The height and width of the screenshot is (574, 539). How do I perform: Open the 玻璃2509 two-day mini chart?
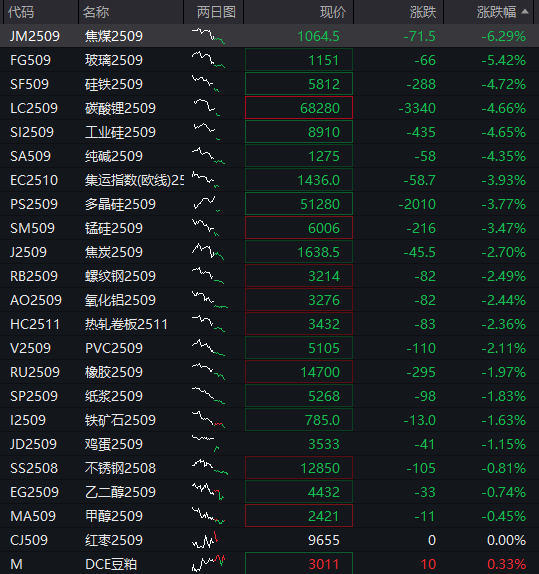pyautogui.click(x=208, y=60)
